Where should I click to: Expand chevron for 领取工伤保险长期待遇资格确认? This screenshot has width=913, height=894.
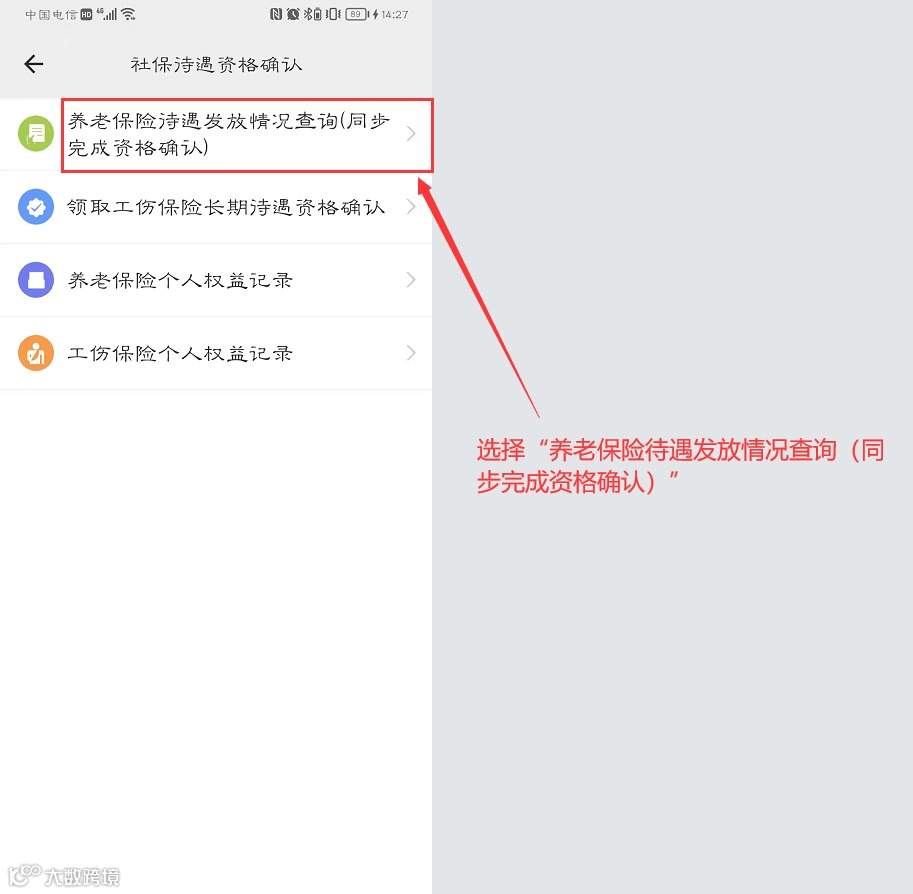point(411,207)
